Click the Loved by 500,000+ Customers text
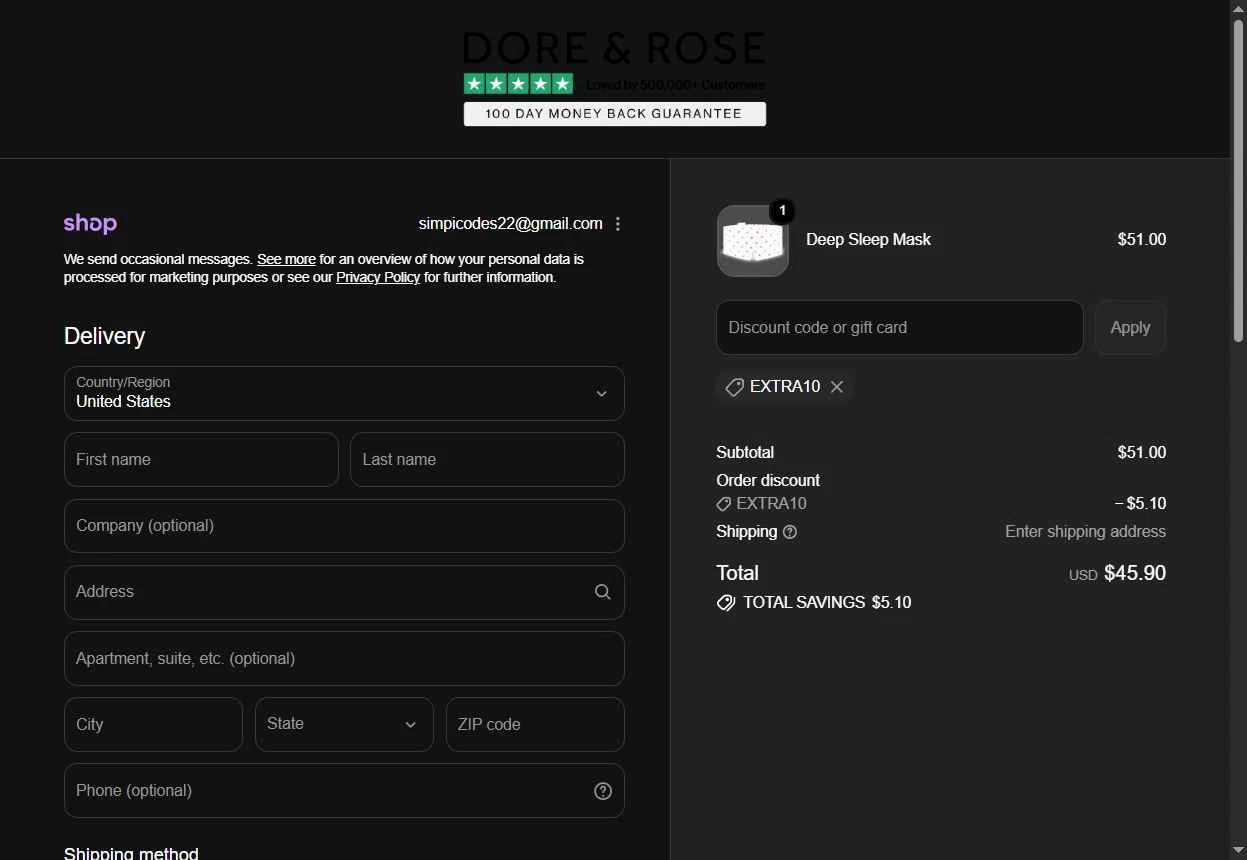This screenshot has width=1247, height=860. pos(675,85)
